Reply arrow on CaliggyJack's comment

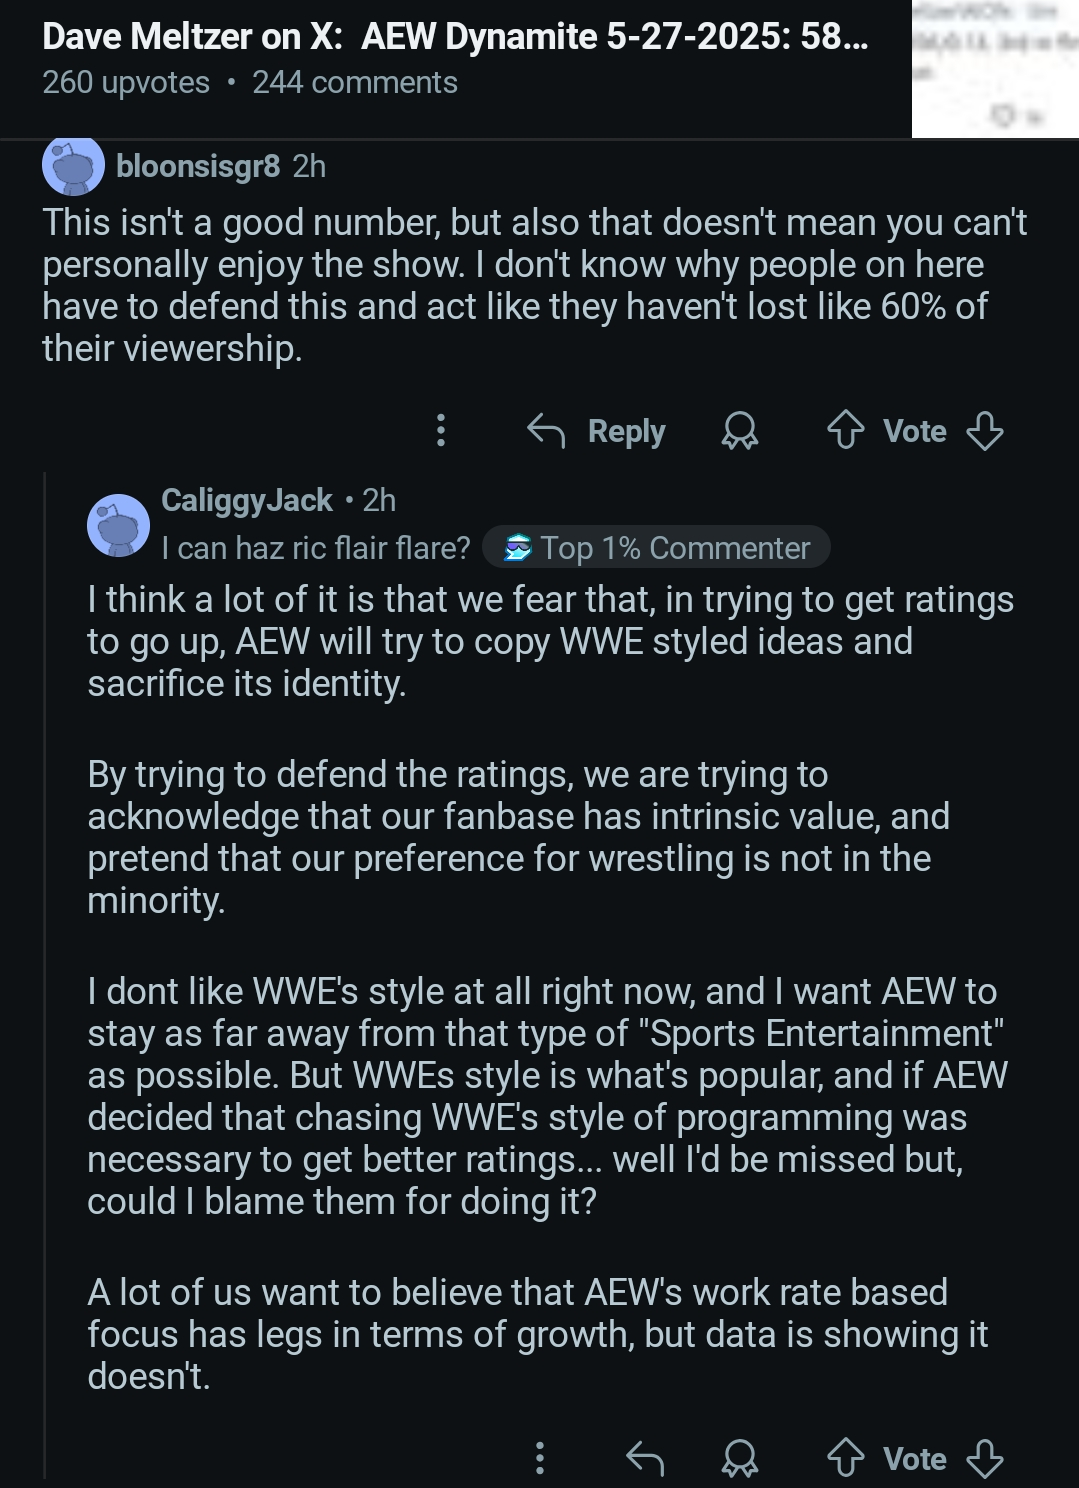(645, 1458)
